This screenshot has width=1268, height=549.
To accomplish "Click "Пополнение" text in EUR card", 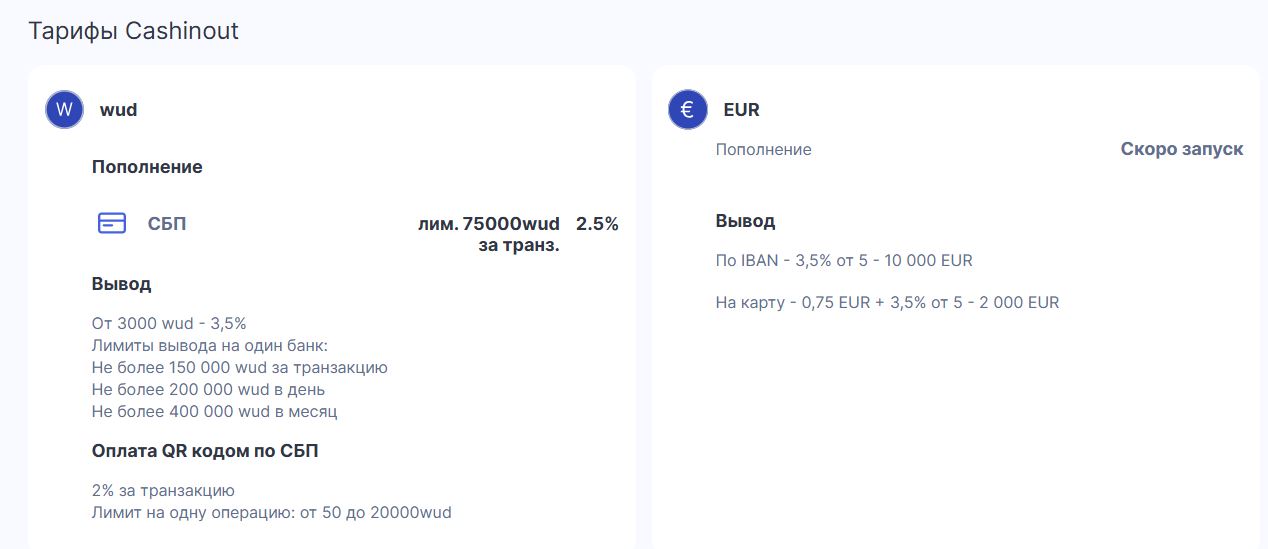I will coord(763,149).
